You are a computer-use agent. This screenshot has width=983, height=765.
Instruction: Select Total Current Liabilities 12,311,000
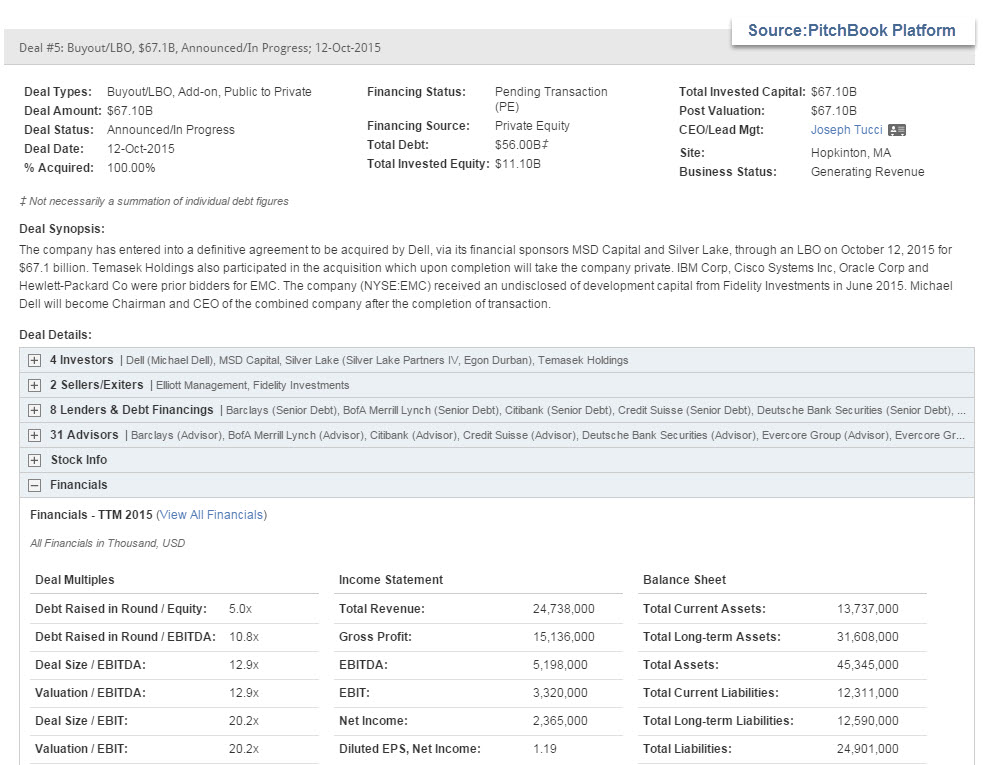868,693
